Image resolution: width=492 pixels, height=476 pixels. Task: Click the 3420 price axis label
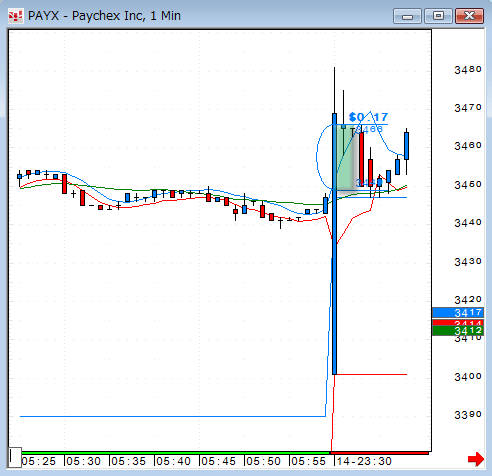(468, 300)
